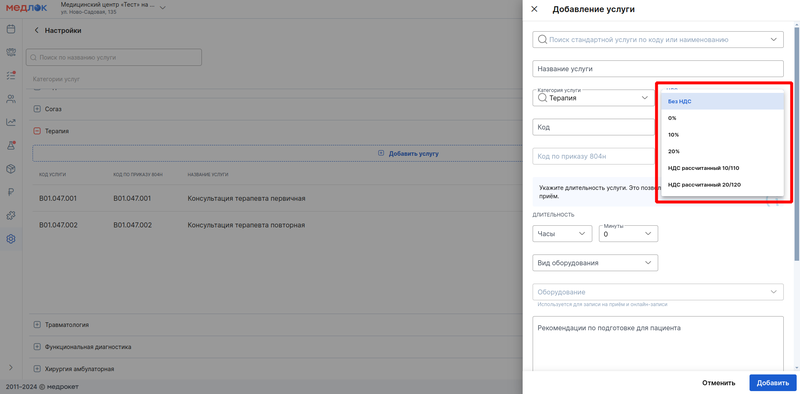Click the Название услуги field
This screenshot has height=394, width=800.
click(x=658, y=68)
